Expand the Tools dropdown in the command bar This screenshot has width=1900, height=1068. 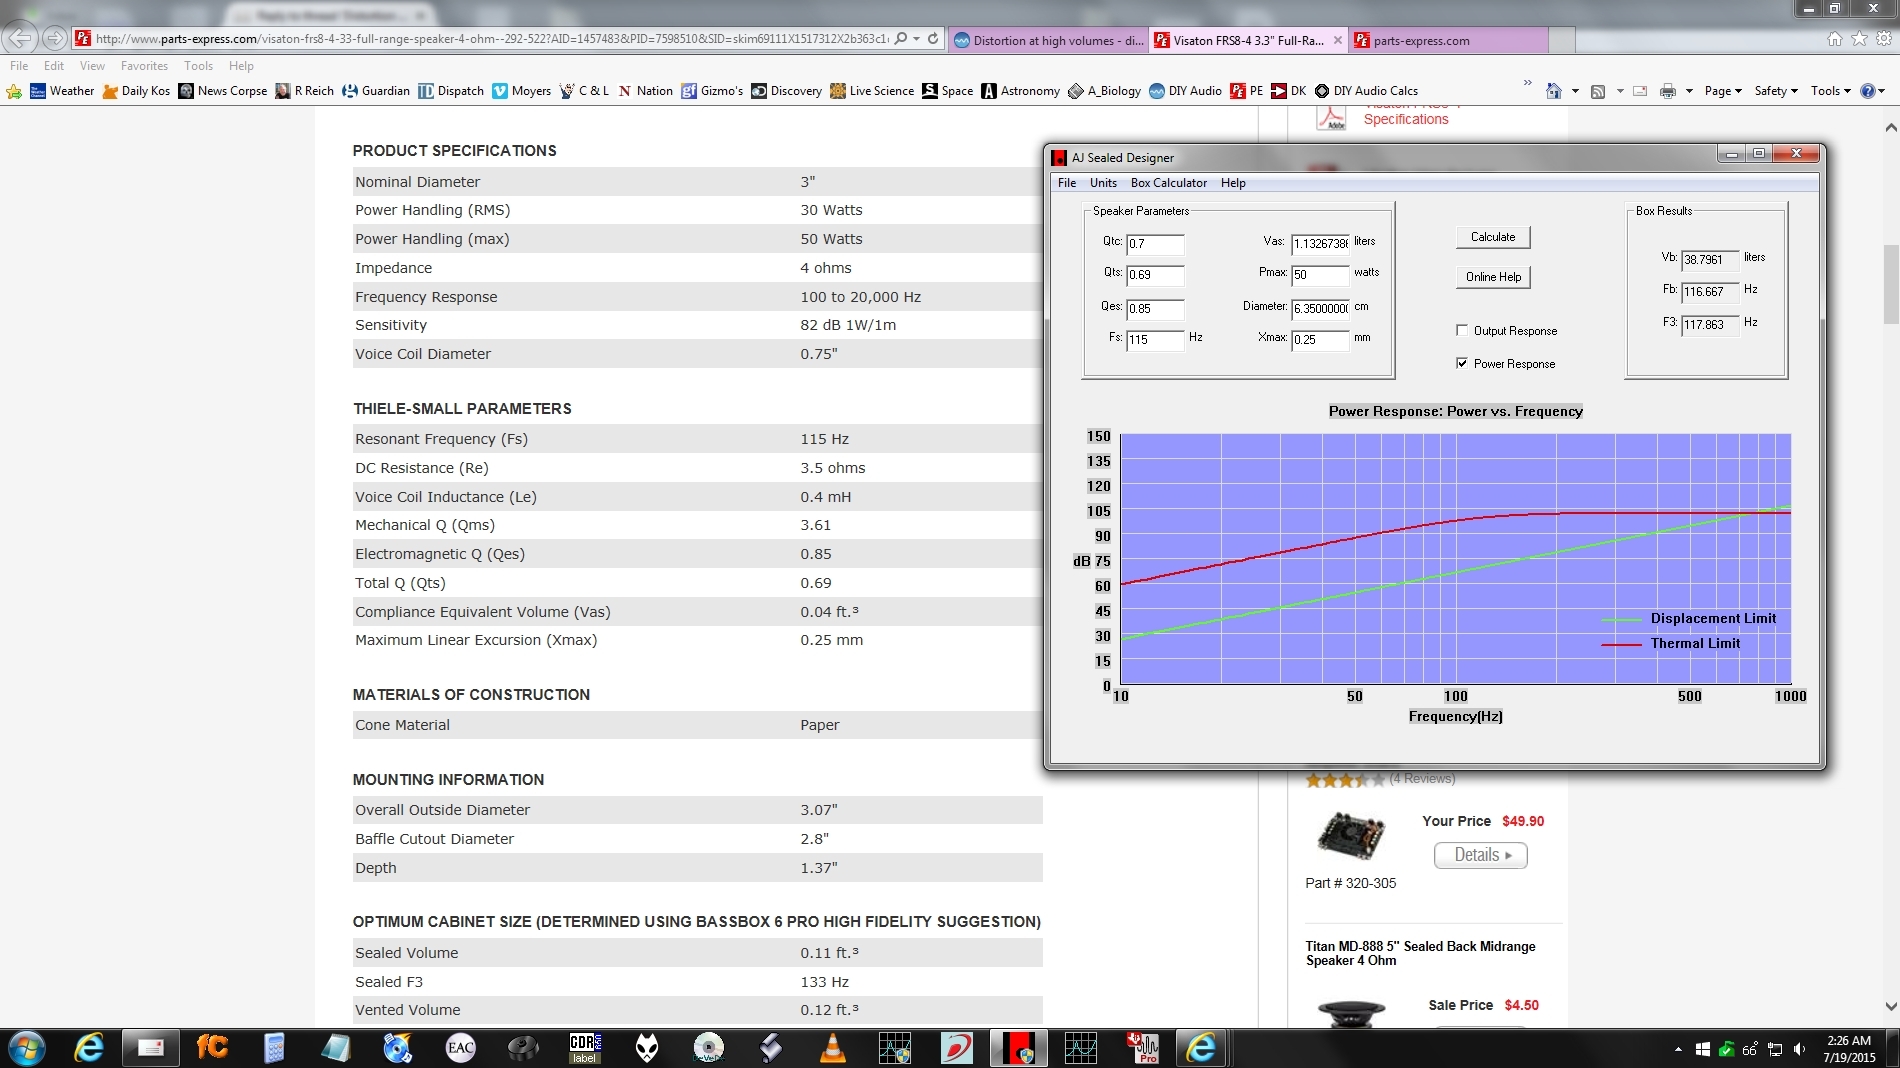click(x=1831, y=91)
